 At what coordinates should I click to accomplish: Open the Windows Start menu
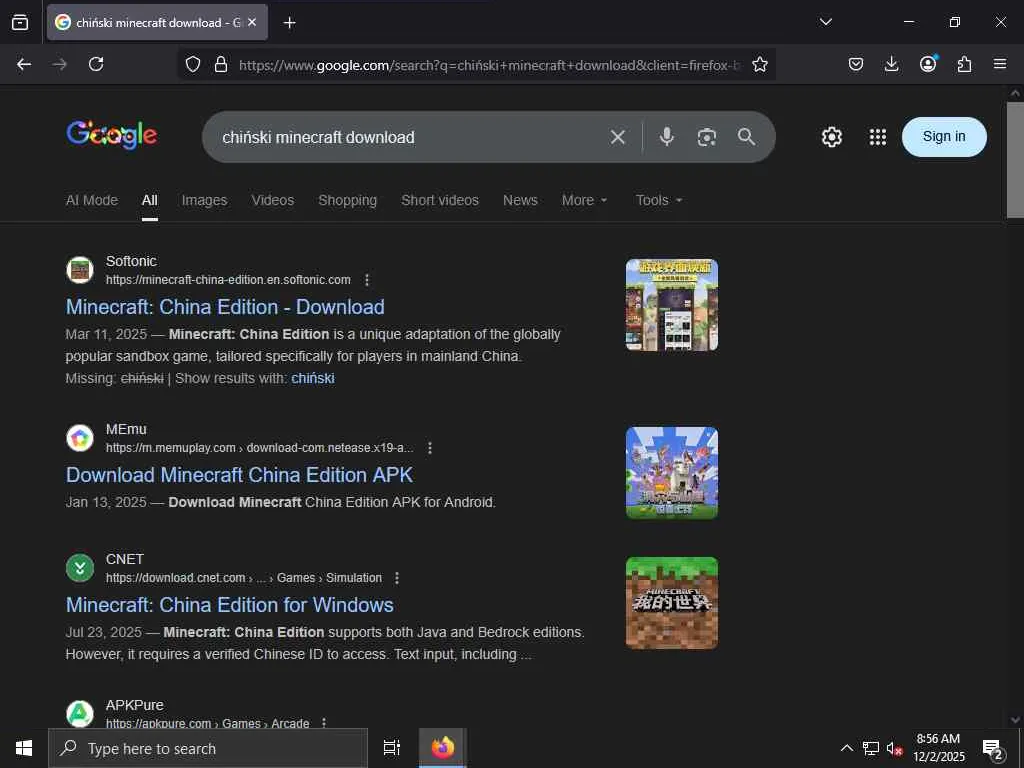(x=24, y=748)
